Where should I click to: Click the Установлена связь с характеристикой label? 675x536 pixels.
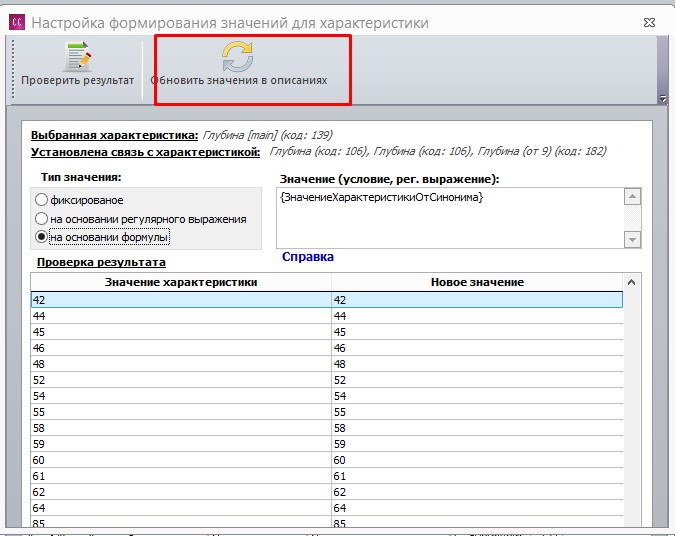(x=146, y=152)
